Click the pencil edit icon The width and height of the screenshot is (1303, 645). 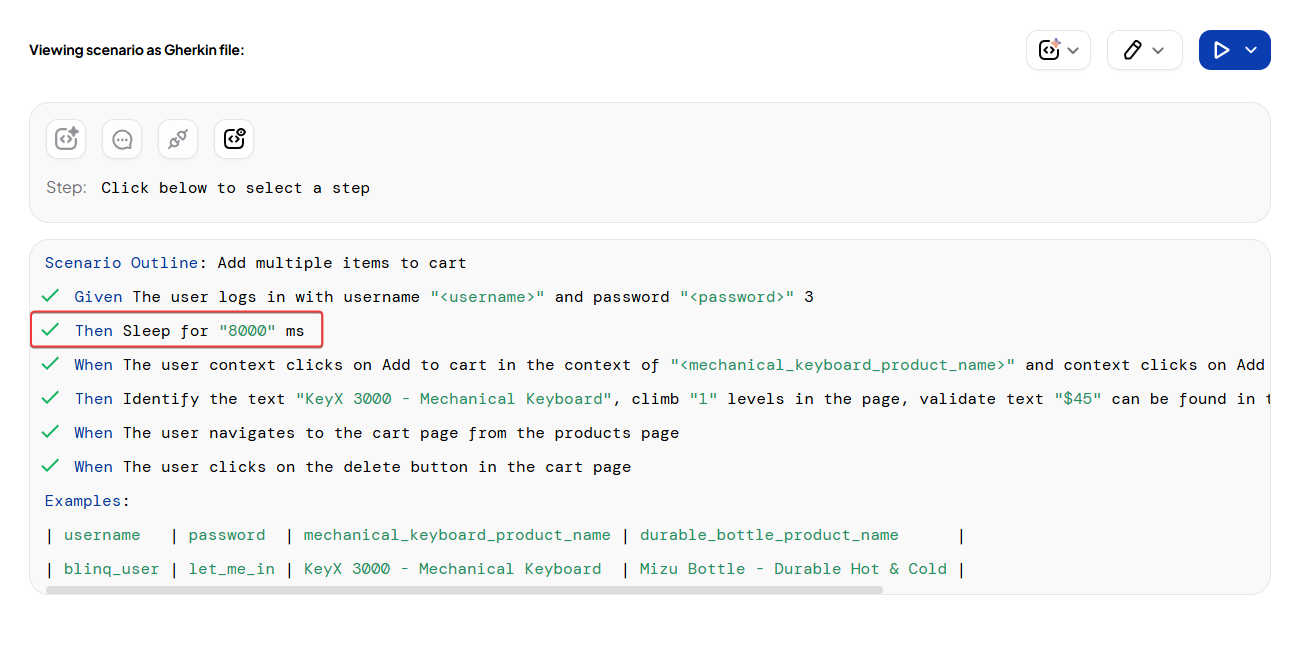coord(1132,50)
